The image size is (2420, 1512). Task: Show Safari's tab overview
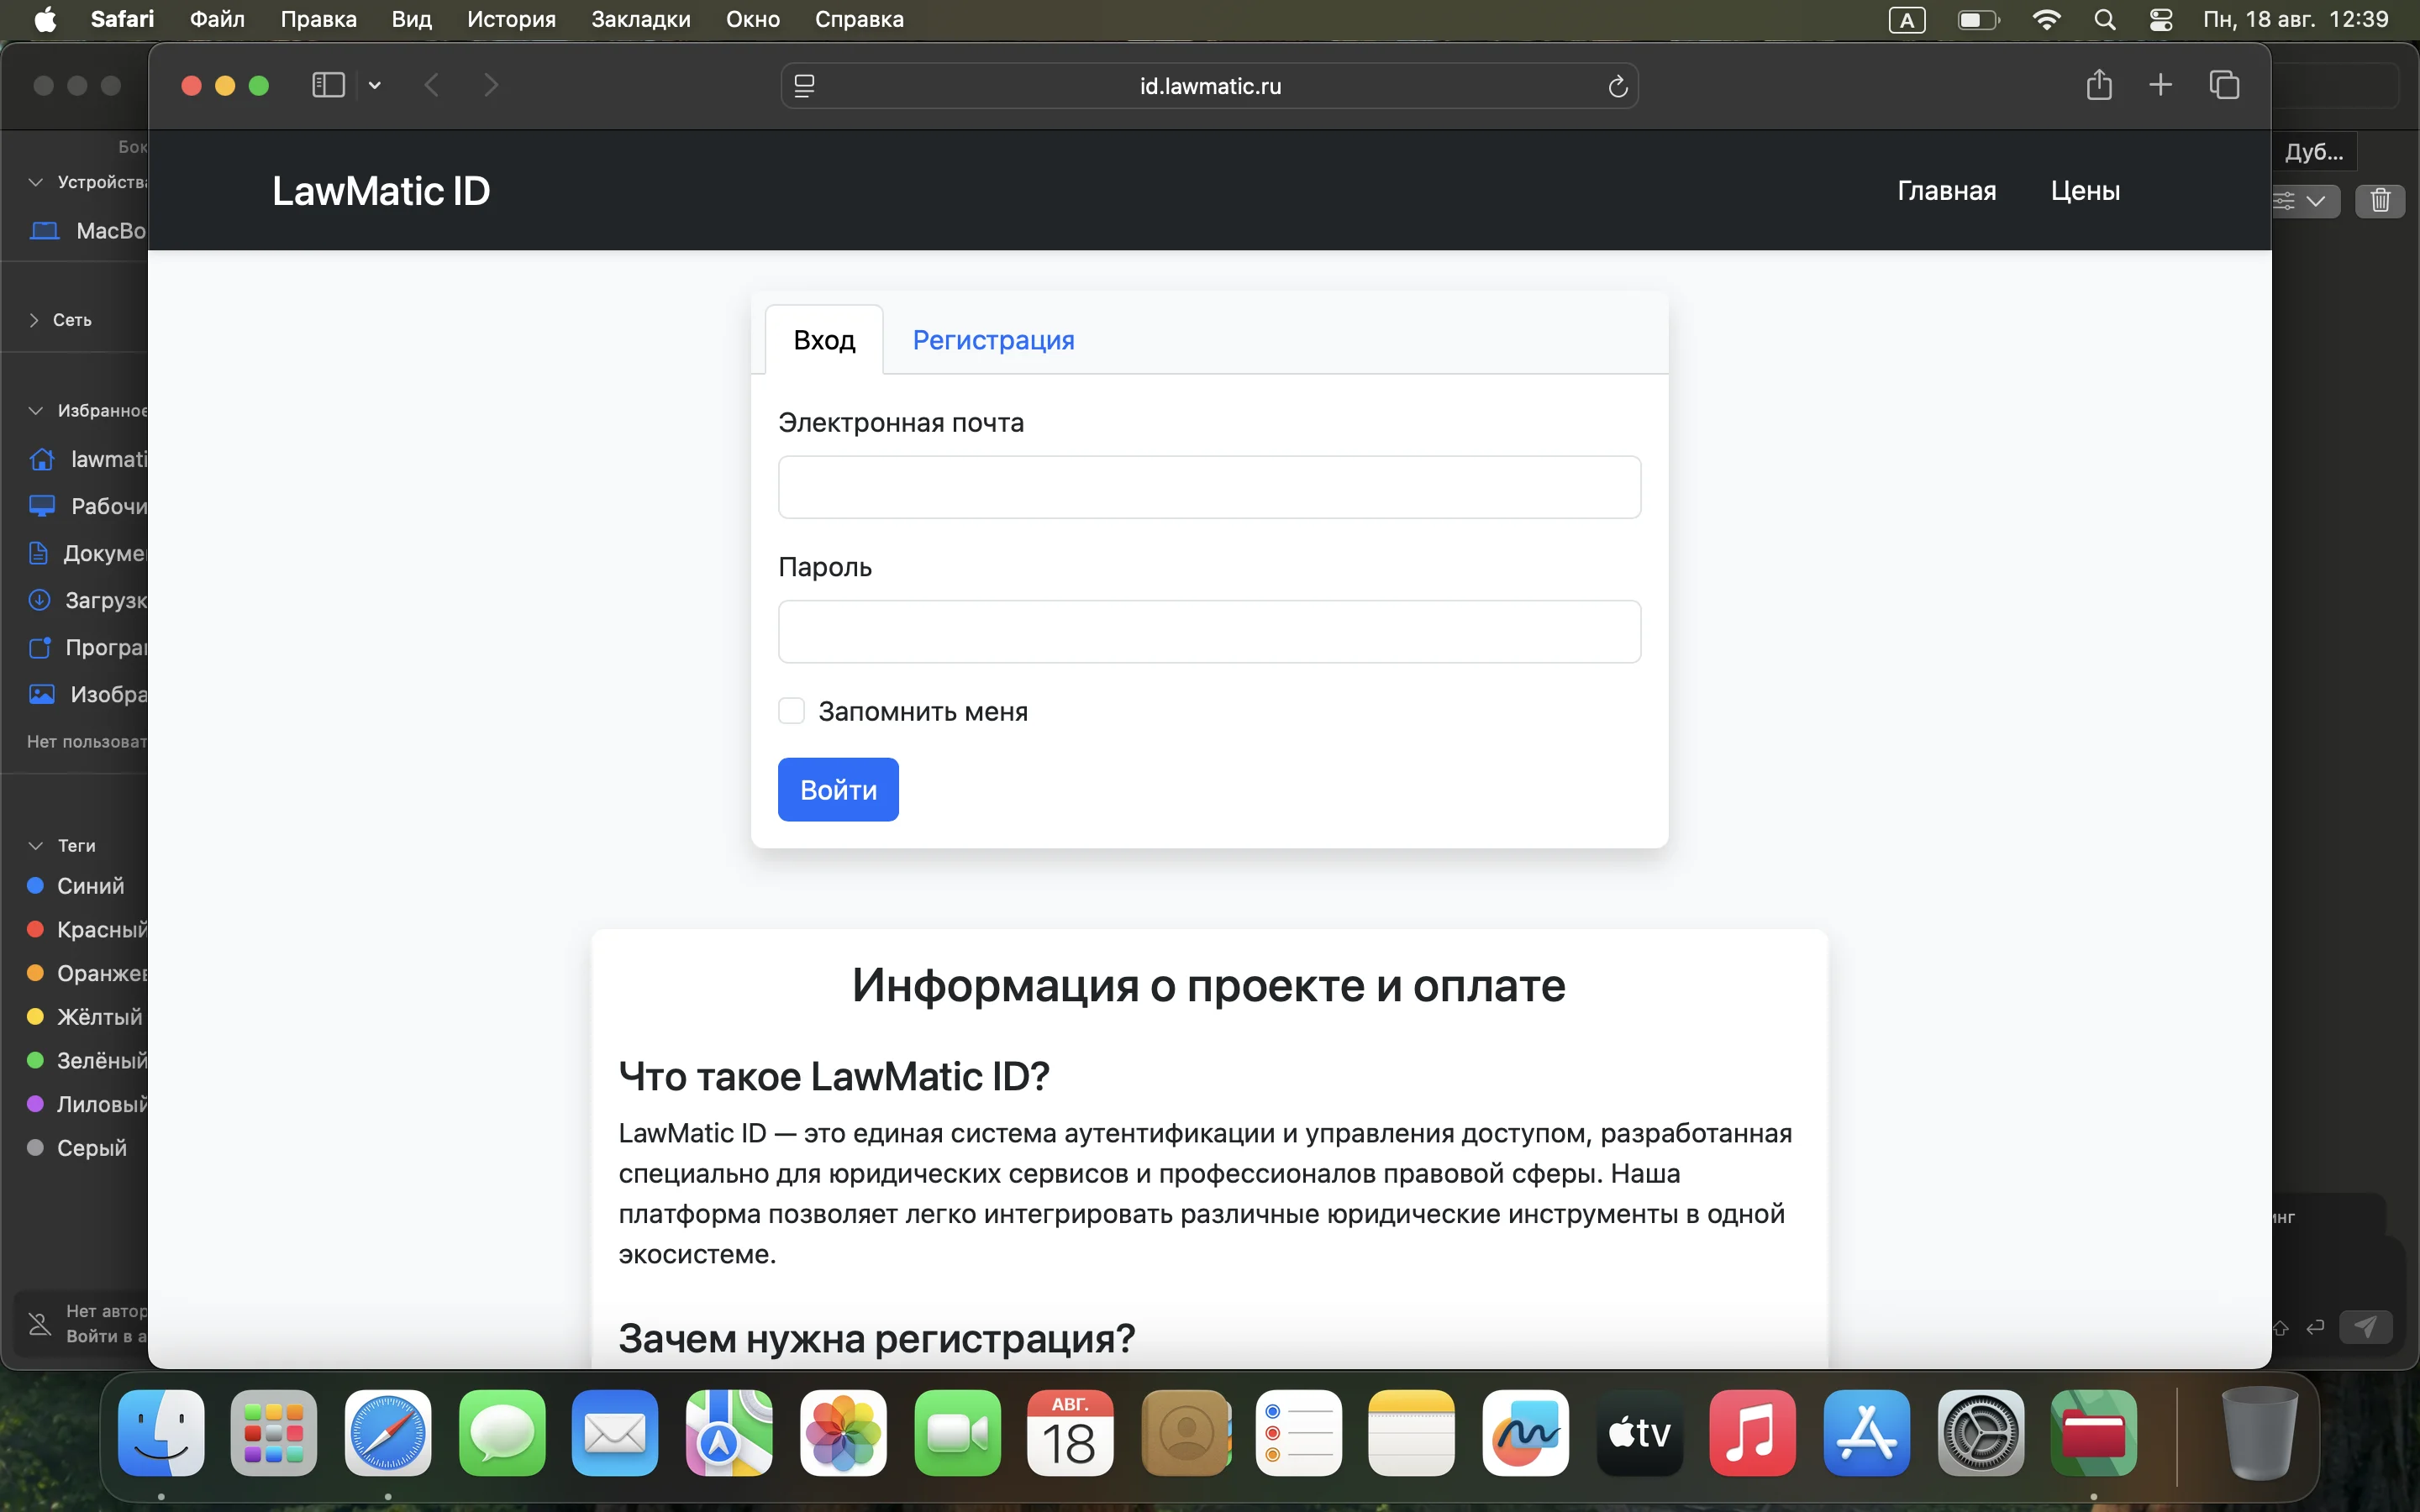tap(2224, 85)
